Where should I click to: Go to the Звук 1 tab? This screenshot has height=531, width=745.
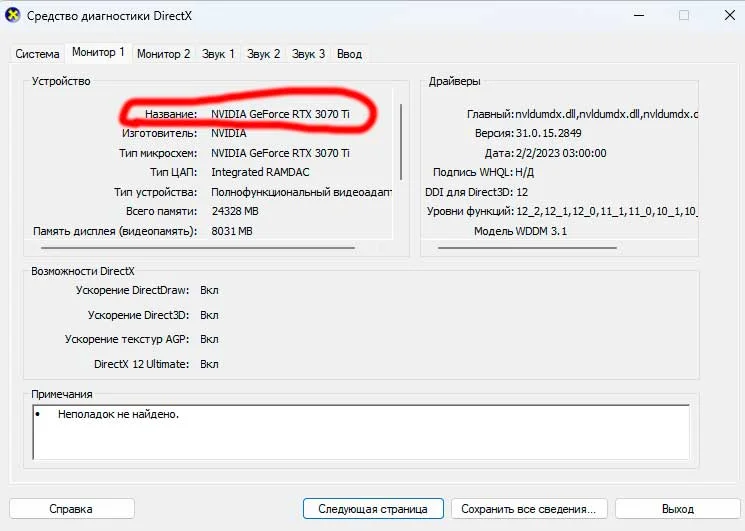click(x=218, y=54)
